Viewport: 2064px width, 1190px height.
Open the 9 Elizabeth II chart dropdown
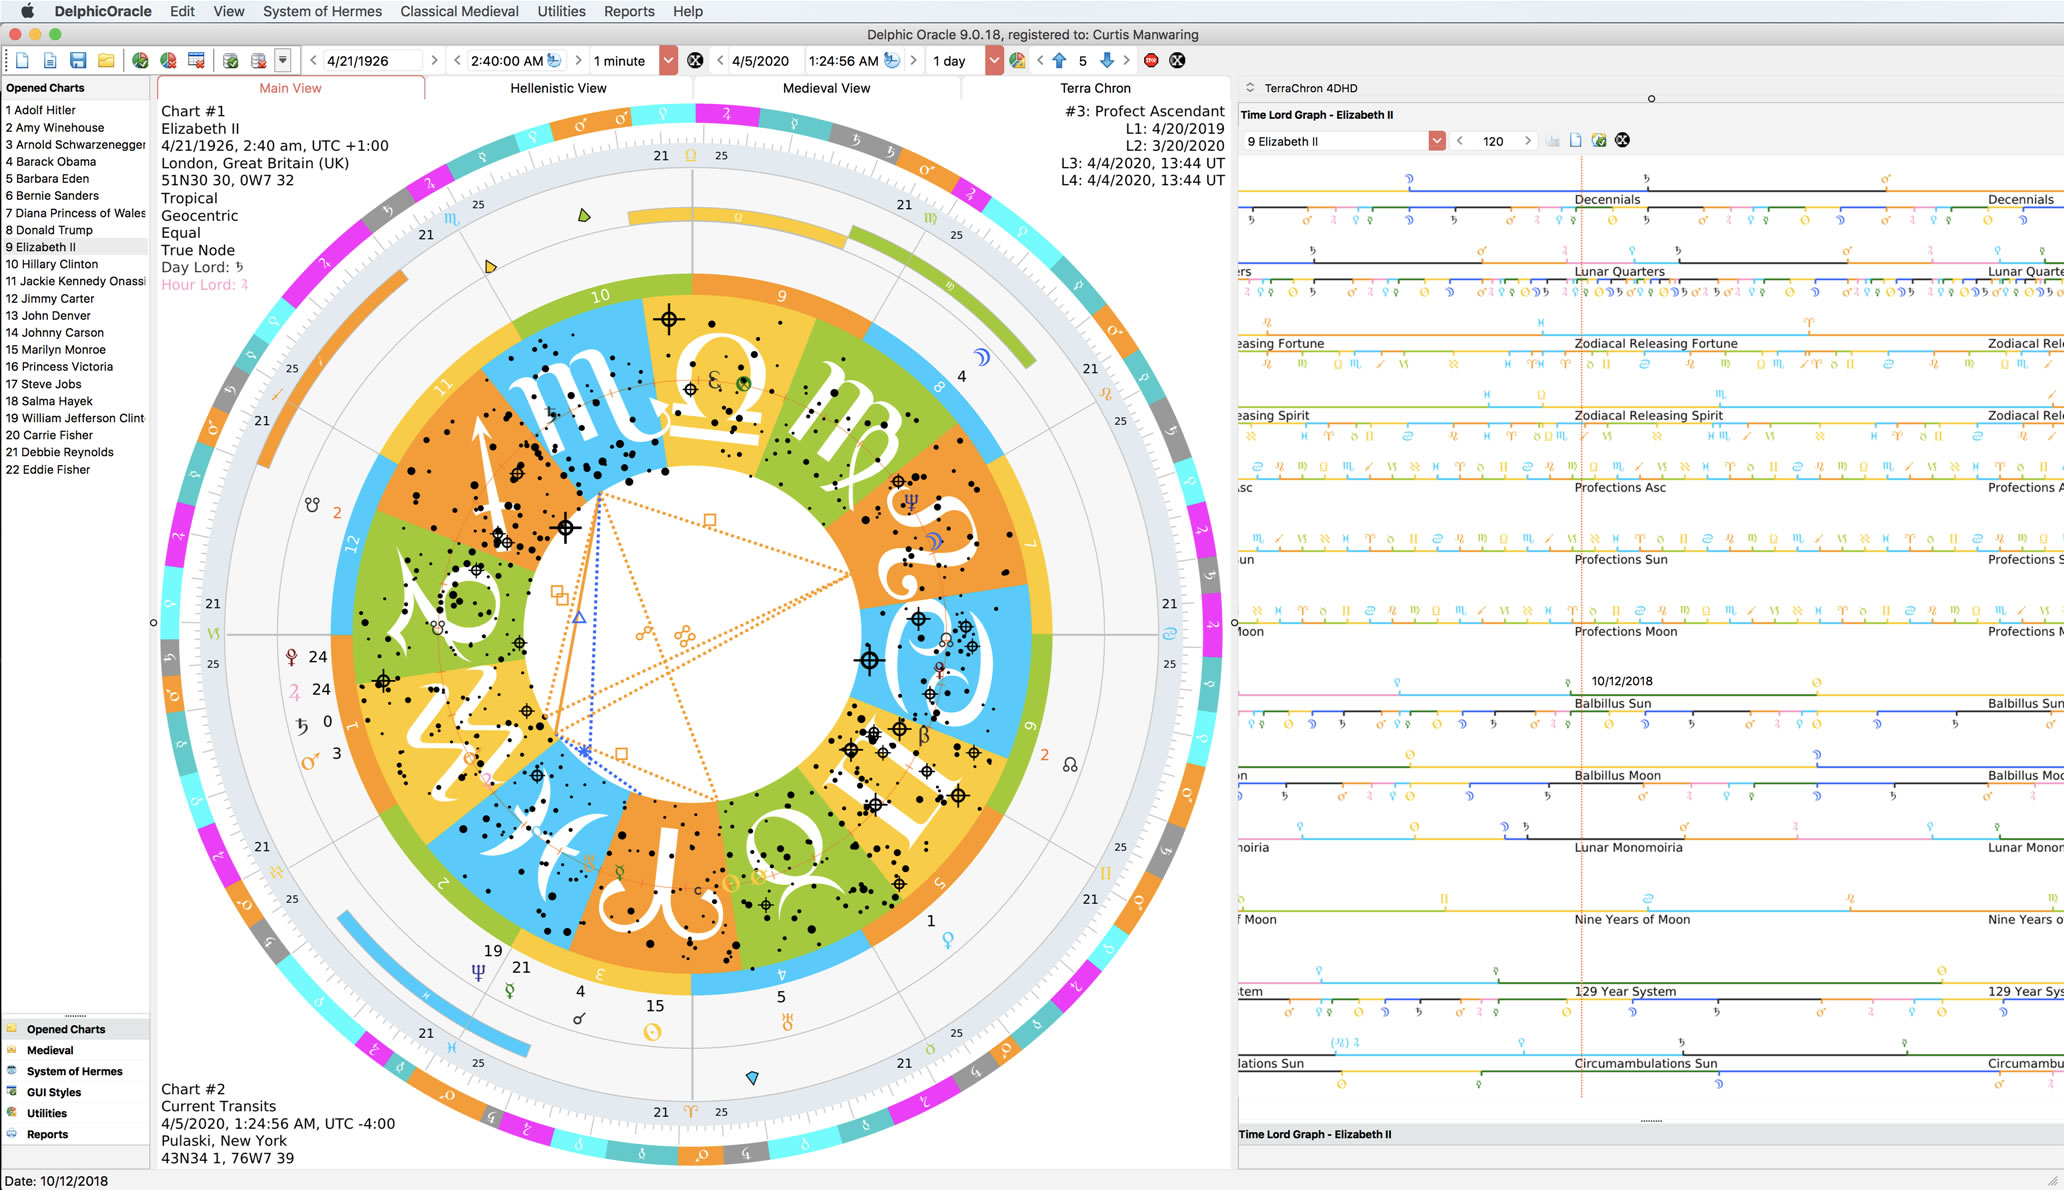pos(1437,141)
